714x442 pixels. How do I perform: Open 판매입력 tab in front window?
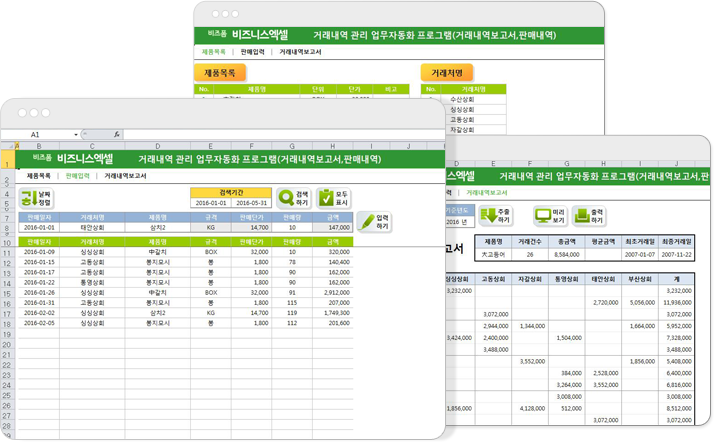pos(77,176)
